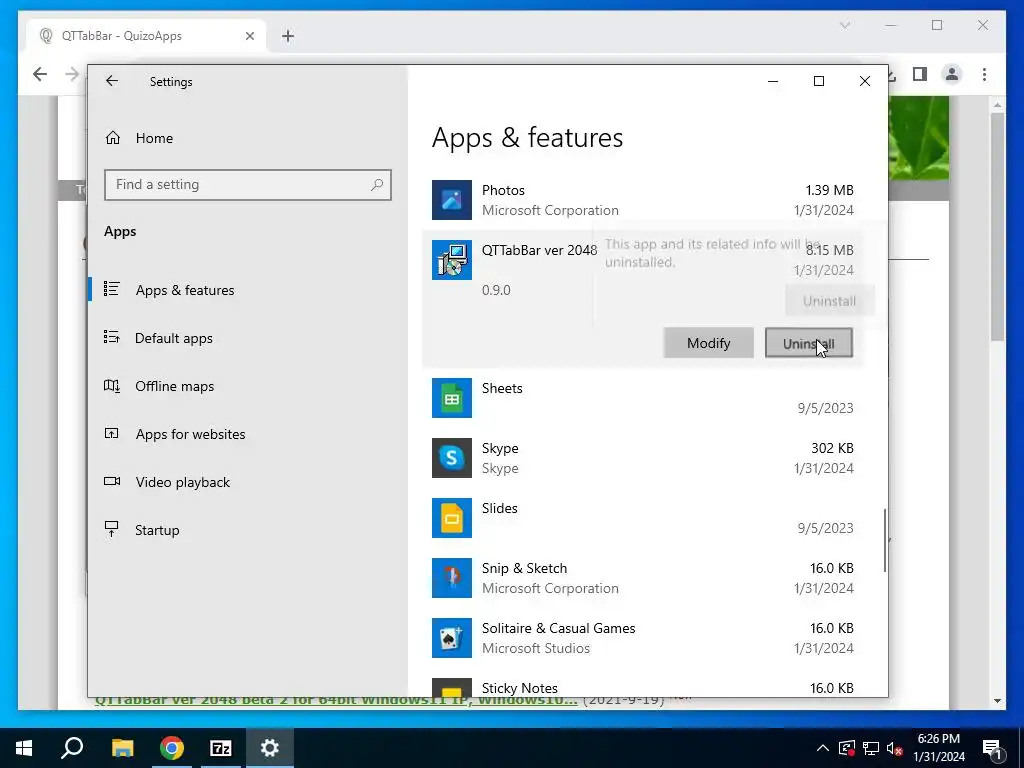Close the QTTabBar Chrome tab
The image size is (1024, 768).
pos(249,36)
